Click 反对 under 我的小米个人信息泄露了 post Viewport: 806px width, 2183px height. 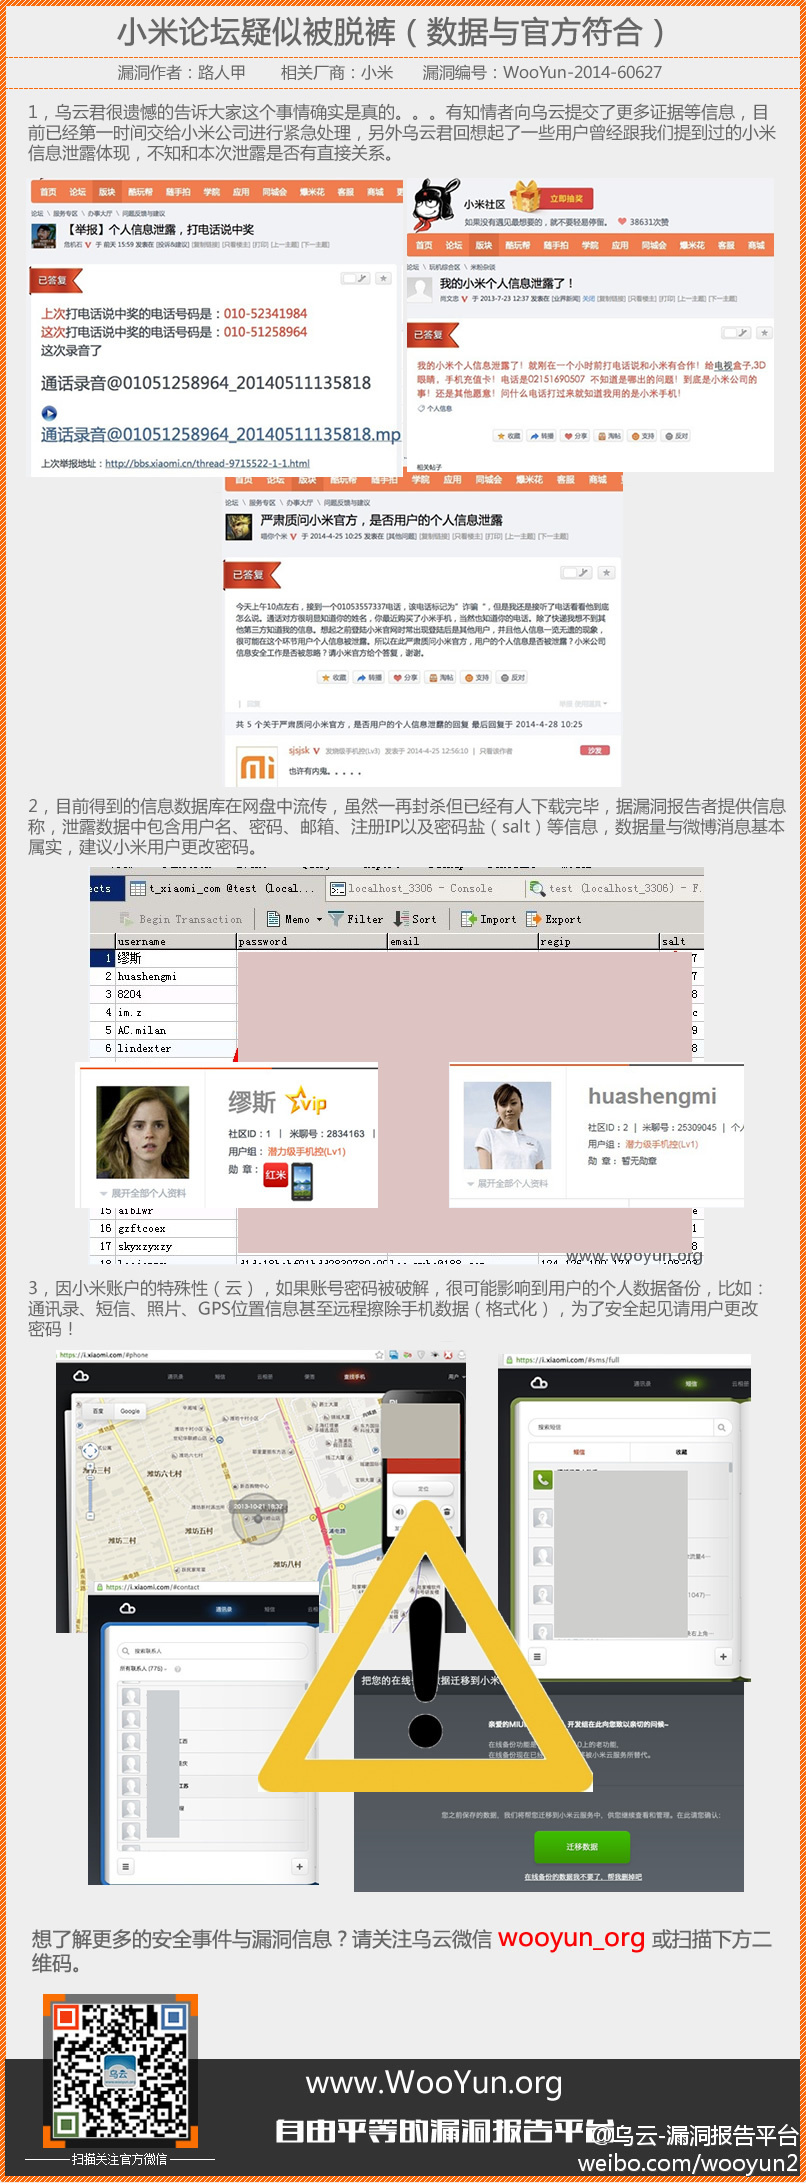[676, 436]
